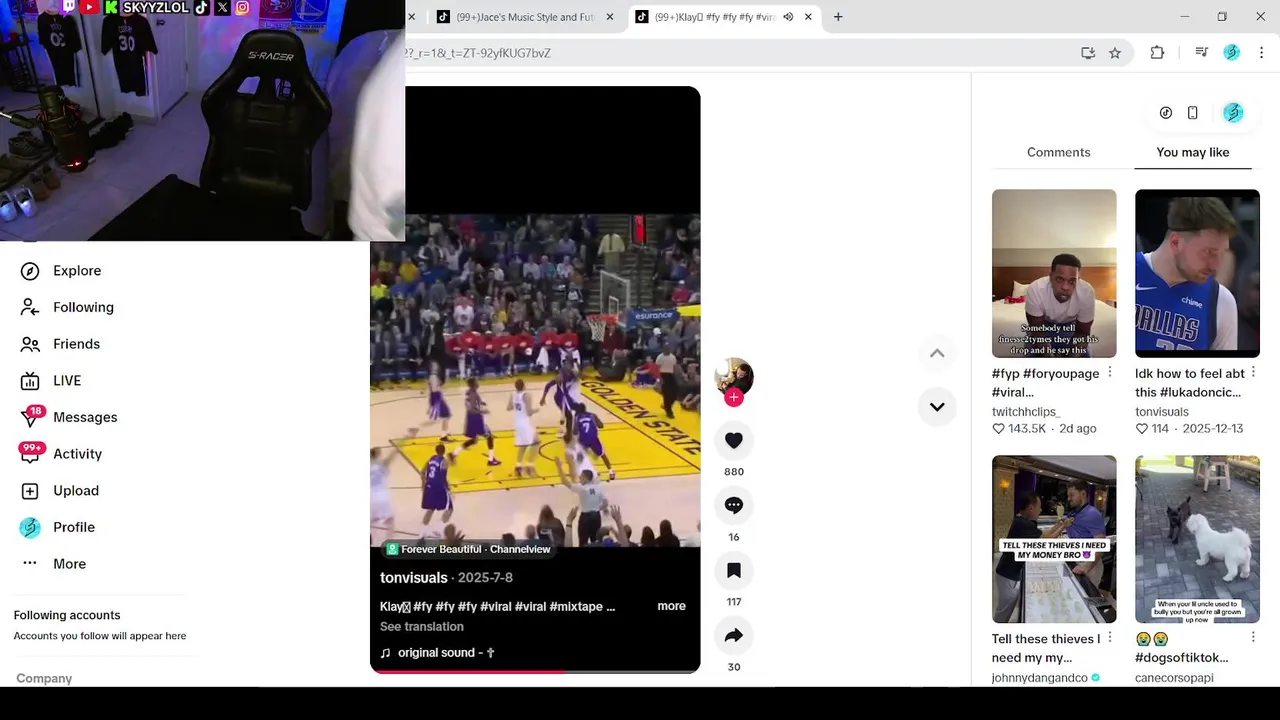Go to next video with down chevron
Screen dimensions: 1280x720
(937, 407)
